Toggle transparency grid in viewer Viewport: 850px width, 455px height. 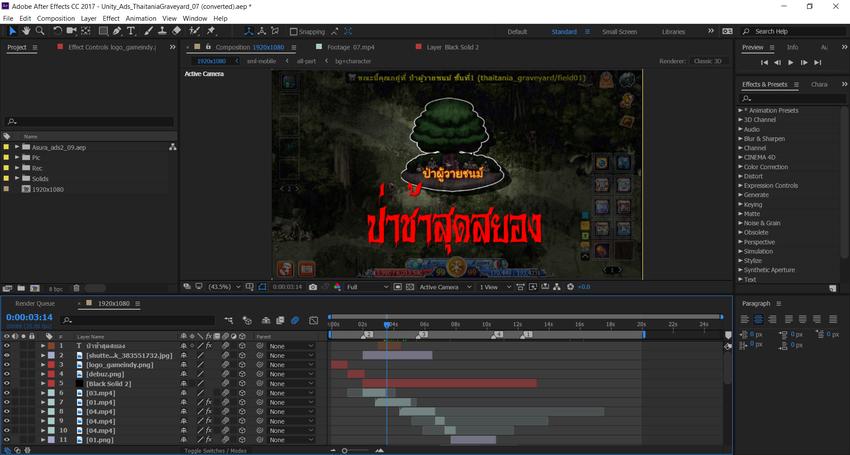pos(410,287)
